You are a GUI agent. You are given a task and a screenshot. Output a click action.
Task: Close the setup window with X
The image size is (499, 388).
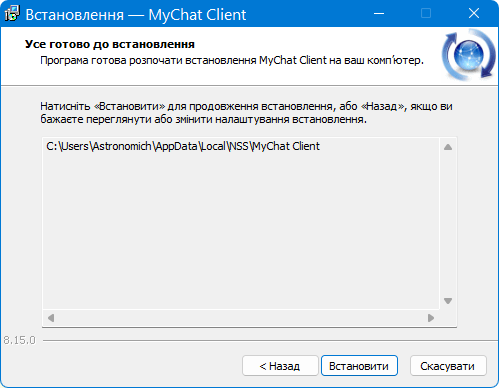pyautogui.click(x=474, y=14)
